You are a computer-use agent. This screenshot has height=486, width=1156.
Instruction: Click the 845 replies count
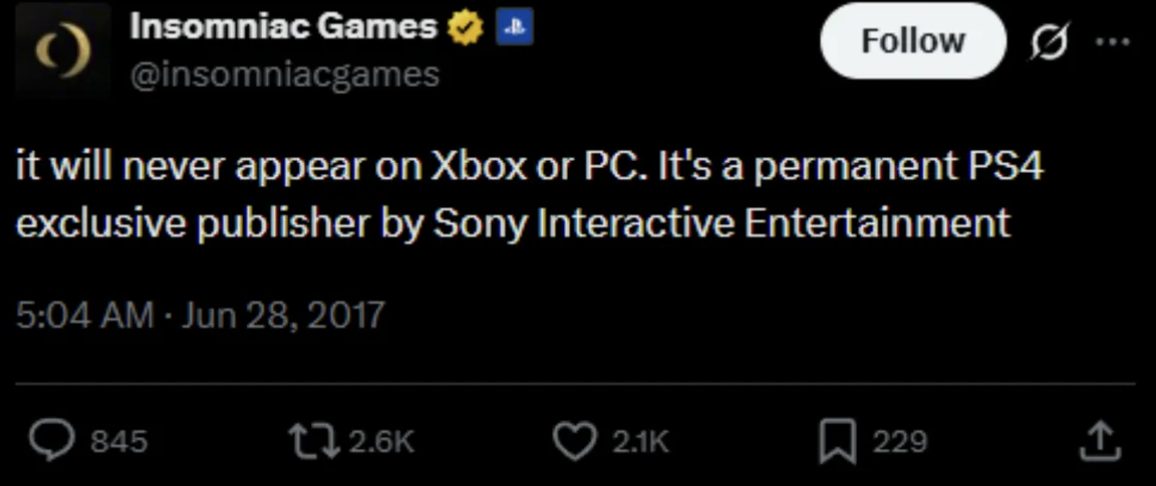pyautogui.click(x=119, y=441)
